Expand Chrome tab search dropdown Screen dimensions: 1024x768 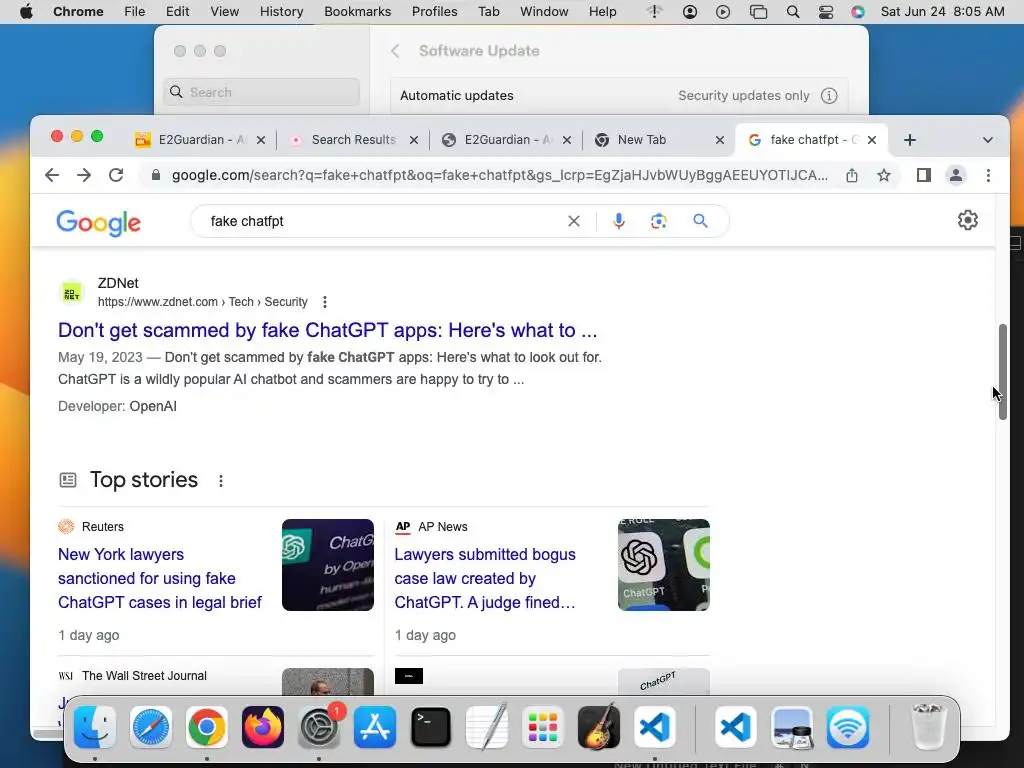tap(987, 140)
